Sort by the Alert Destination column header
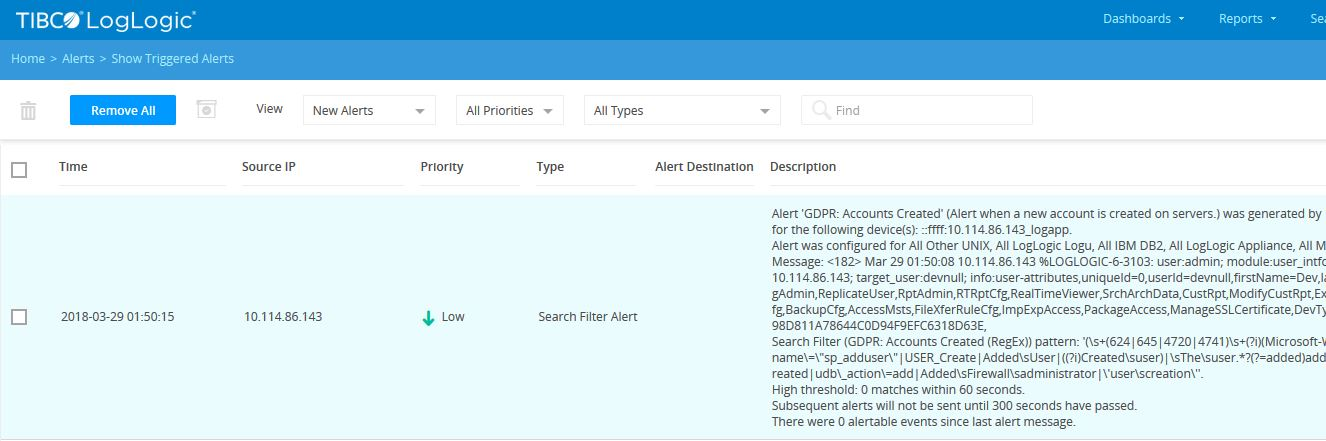1326x441 pixels. tap(704, 167)
